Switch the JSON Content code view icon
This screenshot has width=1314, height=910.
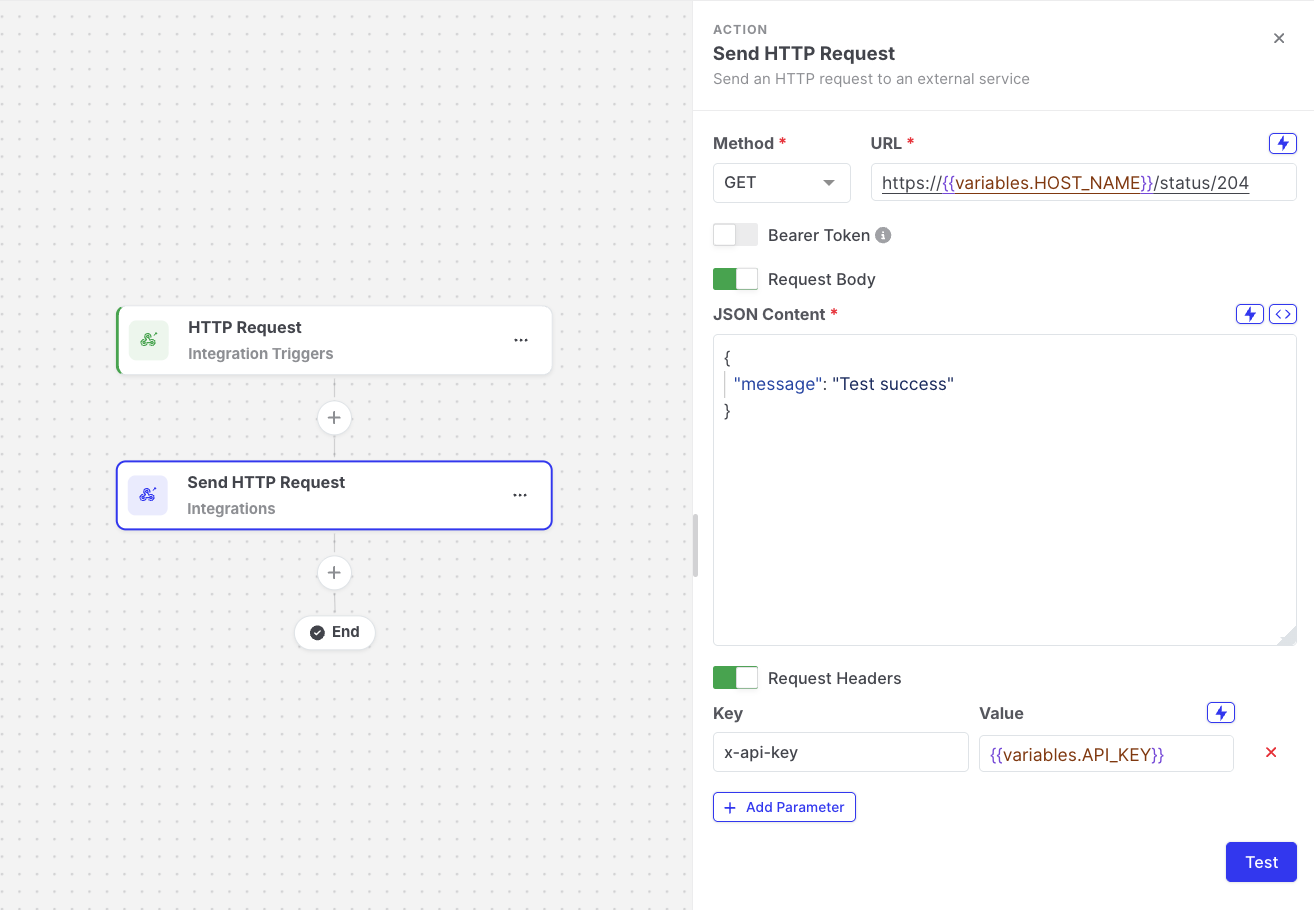click(1283, 314)
